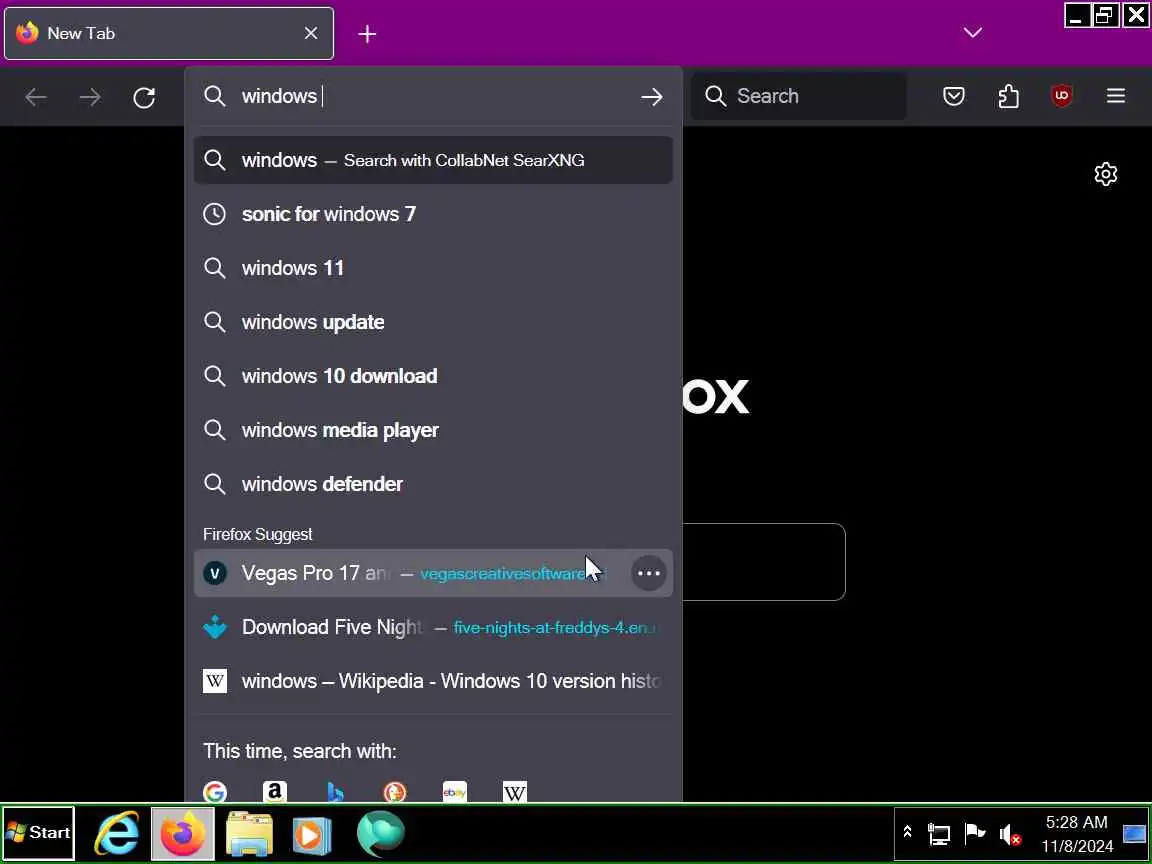
Task: Open the three-dot menu for Vegas Pro result
Action: tap(649, 573)
